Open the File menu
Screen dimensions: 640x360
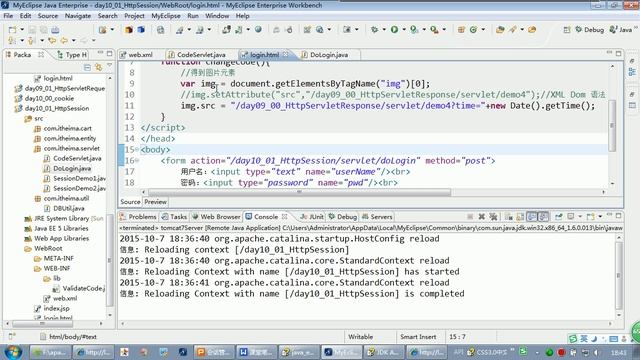(x=8, y=16)
